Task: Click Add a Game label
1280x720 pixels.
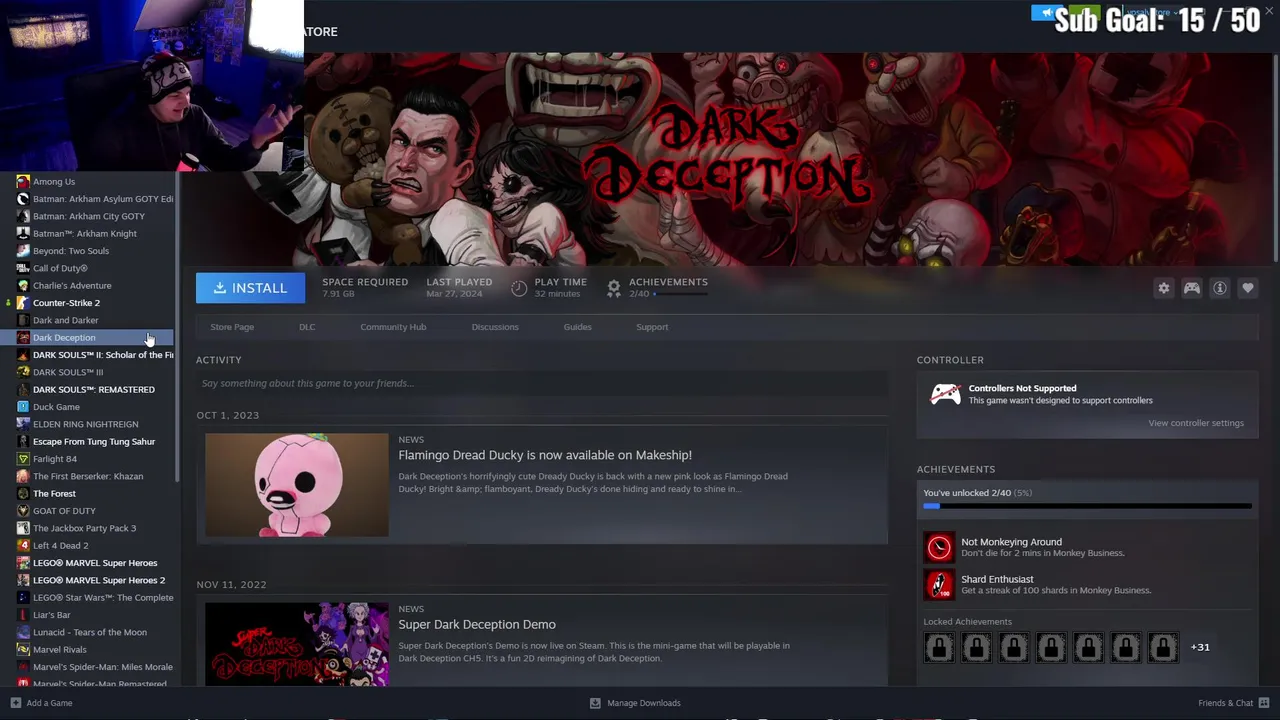Action: tap(49, 703)
